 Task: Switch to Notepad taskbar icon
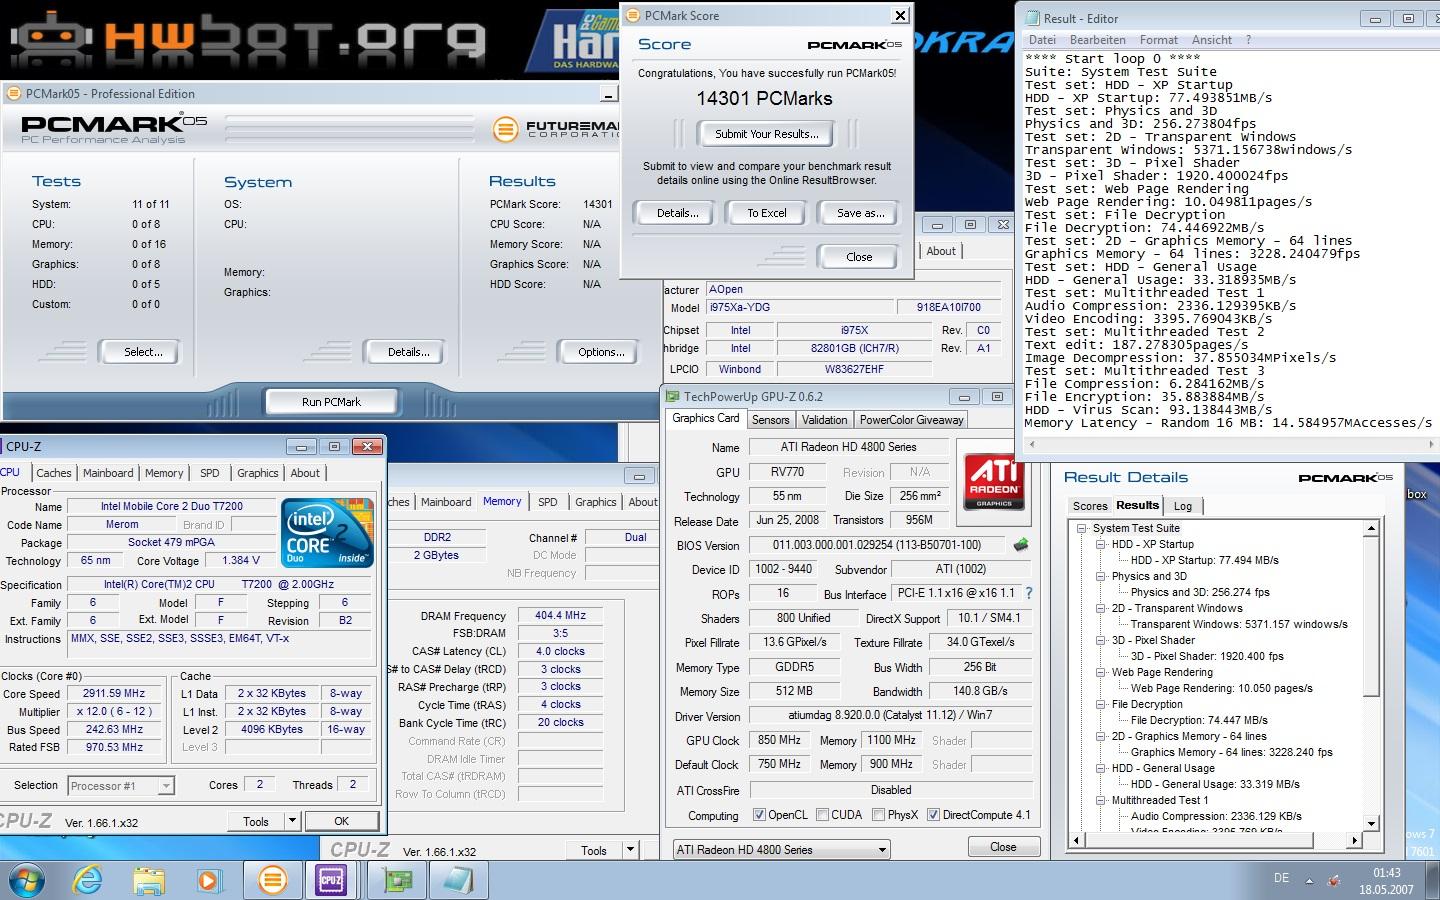click(459, 880)
